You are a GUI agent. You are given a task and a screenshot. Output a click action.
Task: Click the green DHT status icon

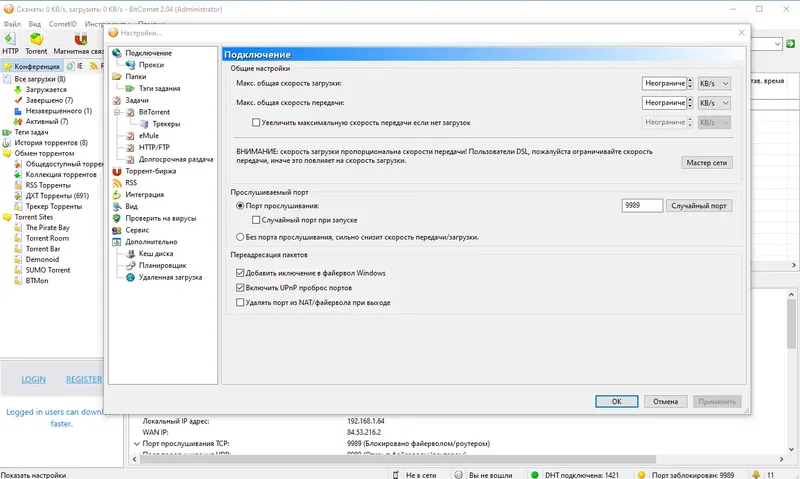point(534,475)
